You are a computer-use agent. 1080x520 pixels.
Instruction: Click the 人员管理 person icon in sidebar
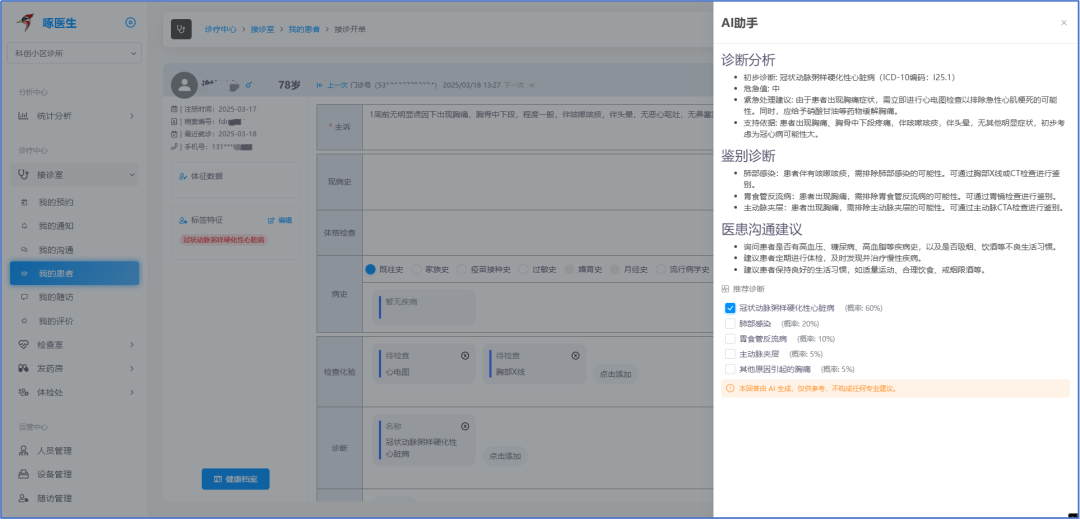click(x=24, y=451)
